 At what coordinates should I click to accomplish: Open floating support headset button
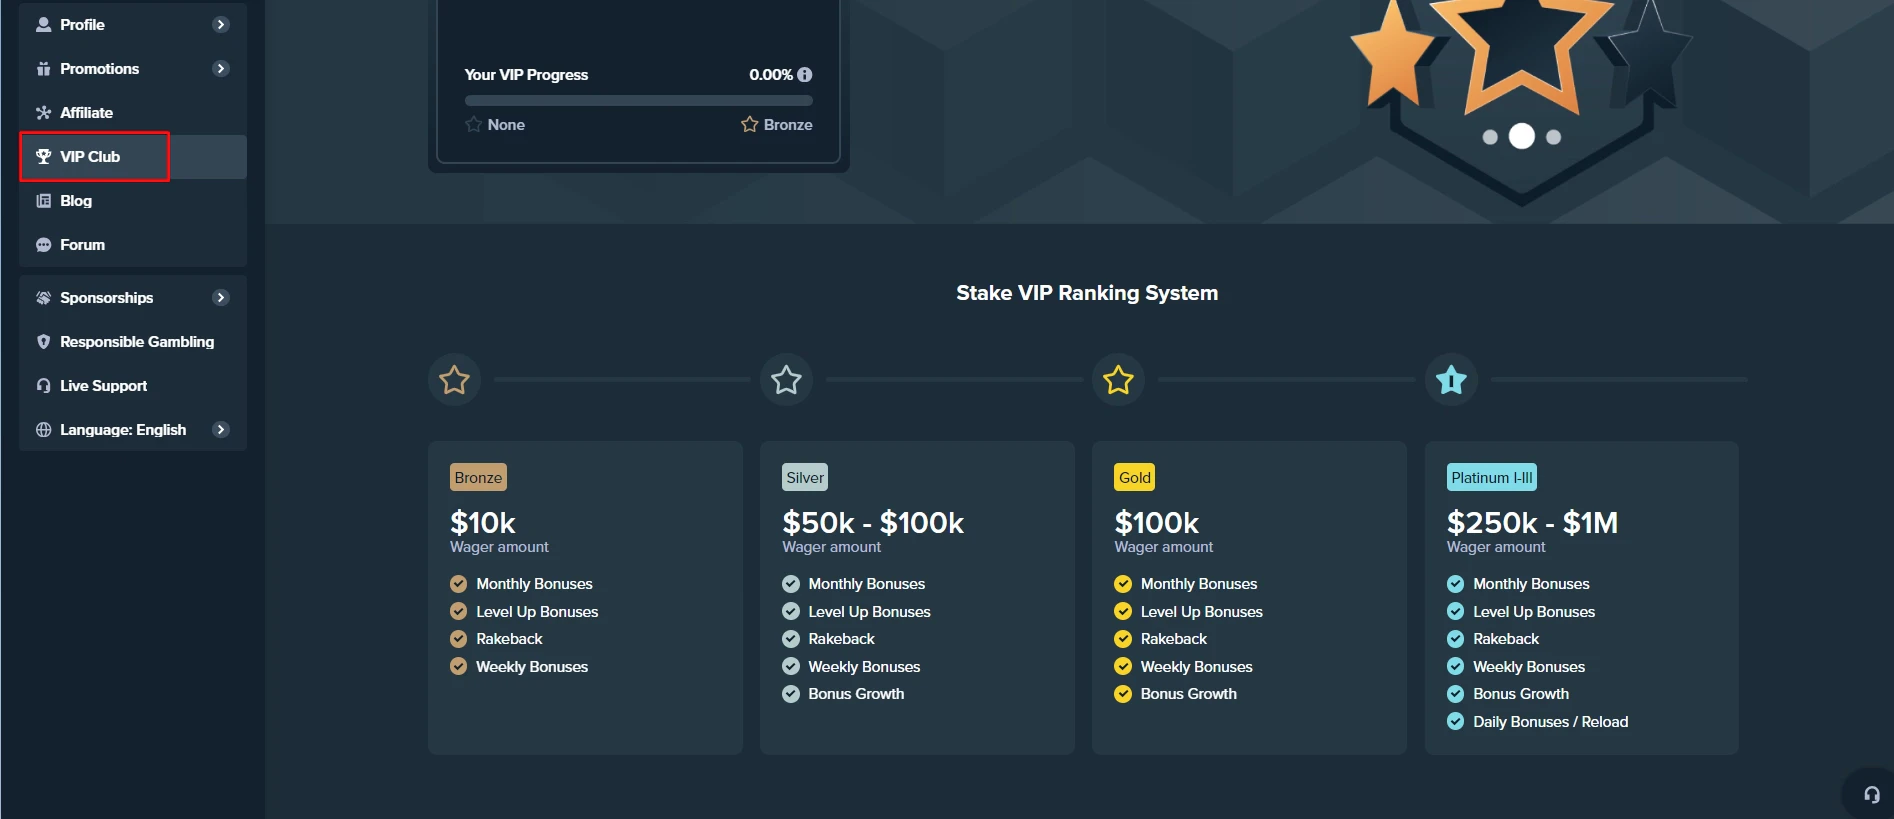[x=1871, y=794]
